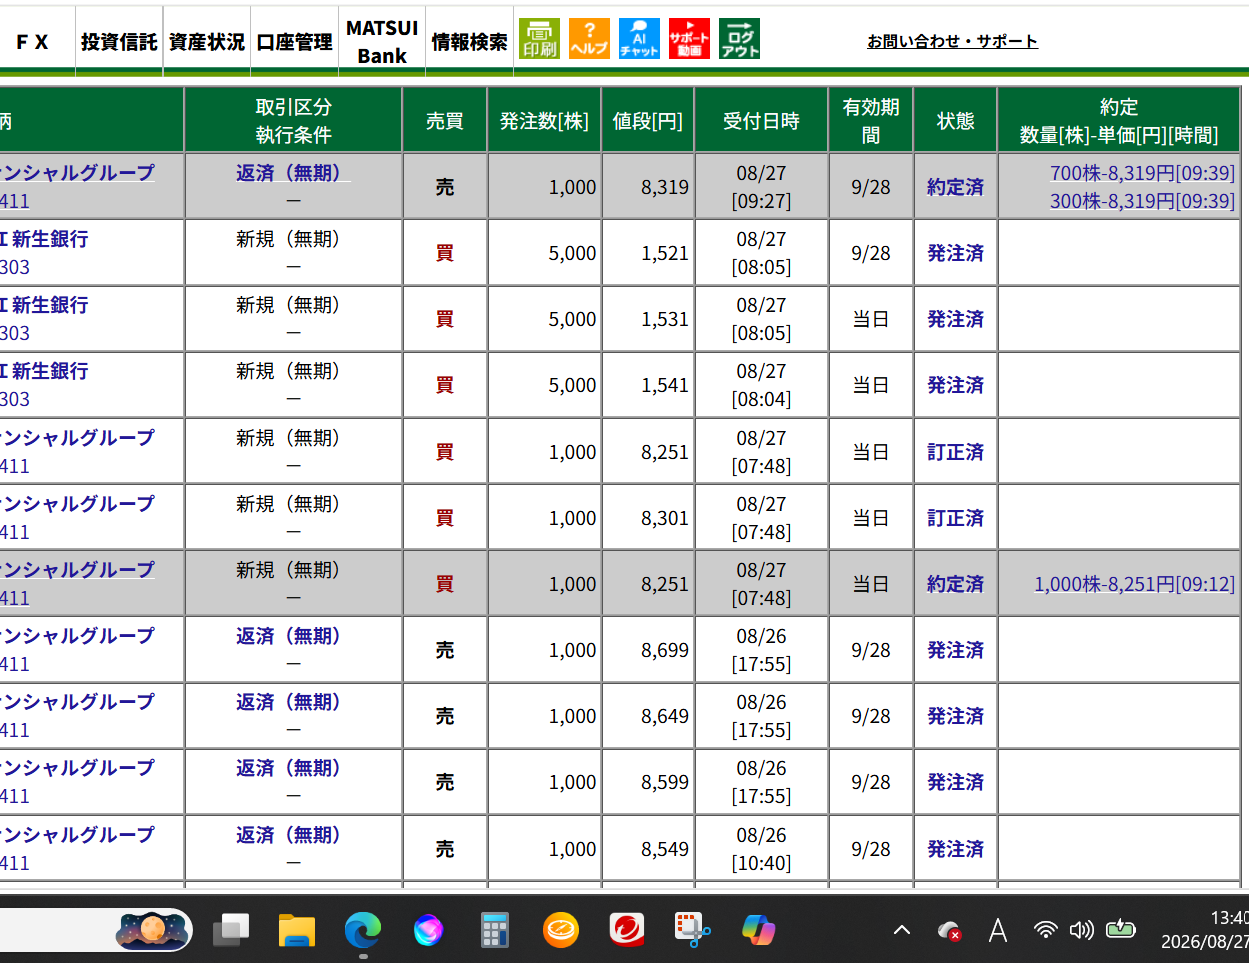This screenshot has height=963, width=1249.
Task: Click in the taskbar search field
Action: click(95, 930)
